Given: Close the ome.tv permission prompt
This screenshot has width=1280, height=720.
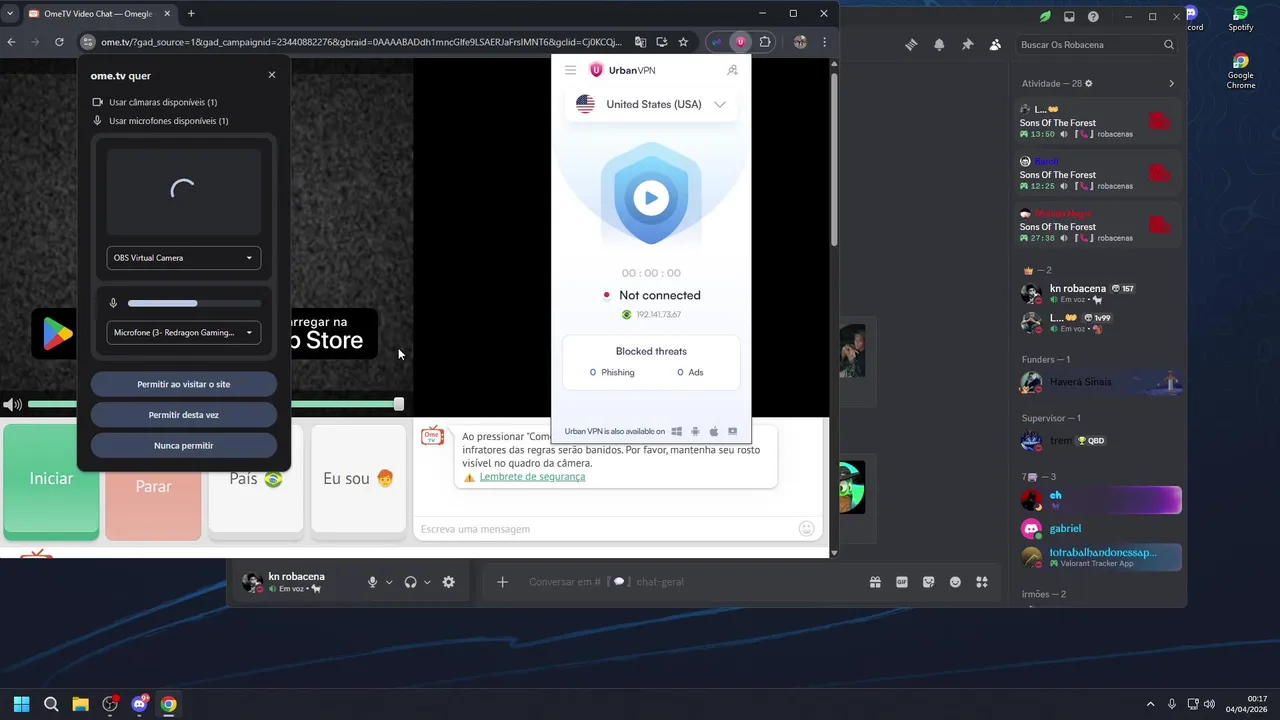Looking at the screenshot, I should [272, 75].
